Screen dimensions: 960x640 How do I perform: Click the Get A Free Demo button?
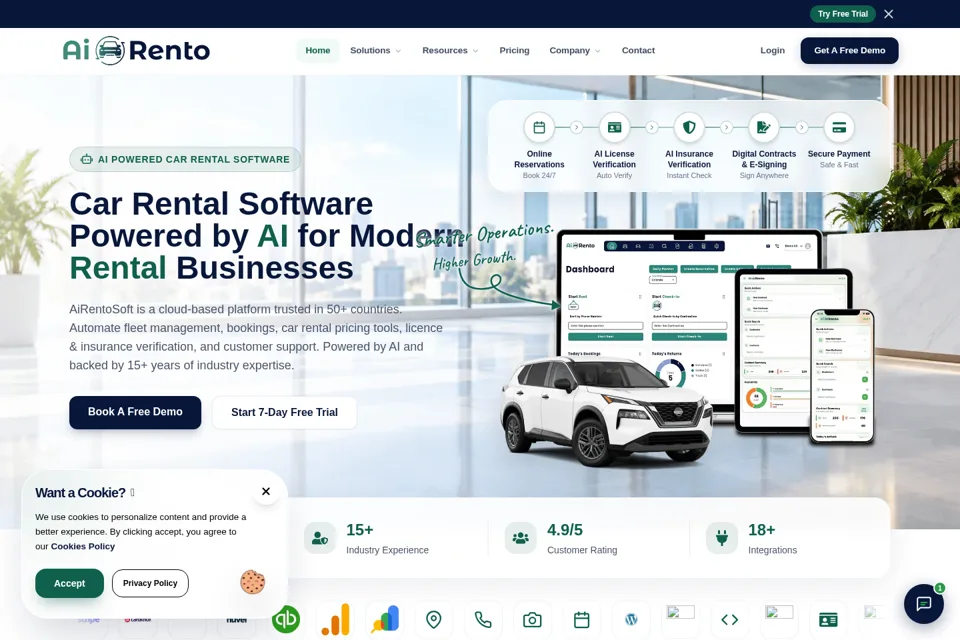849,50
